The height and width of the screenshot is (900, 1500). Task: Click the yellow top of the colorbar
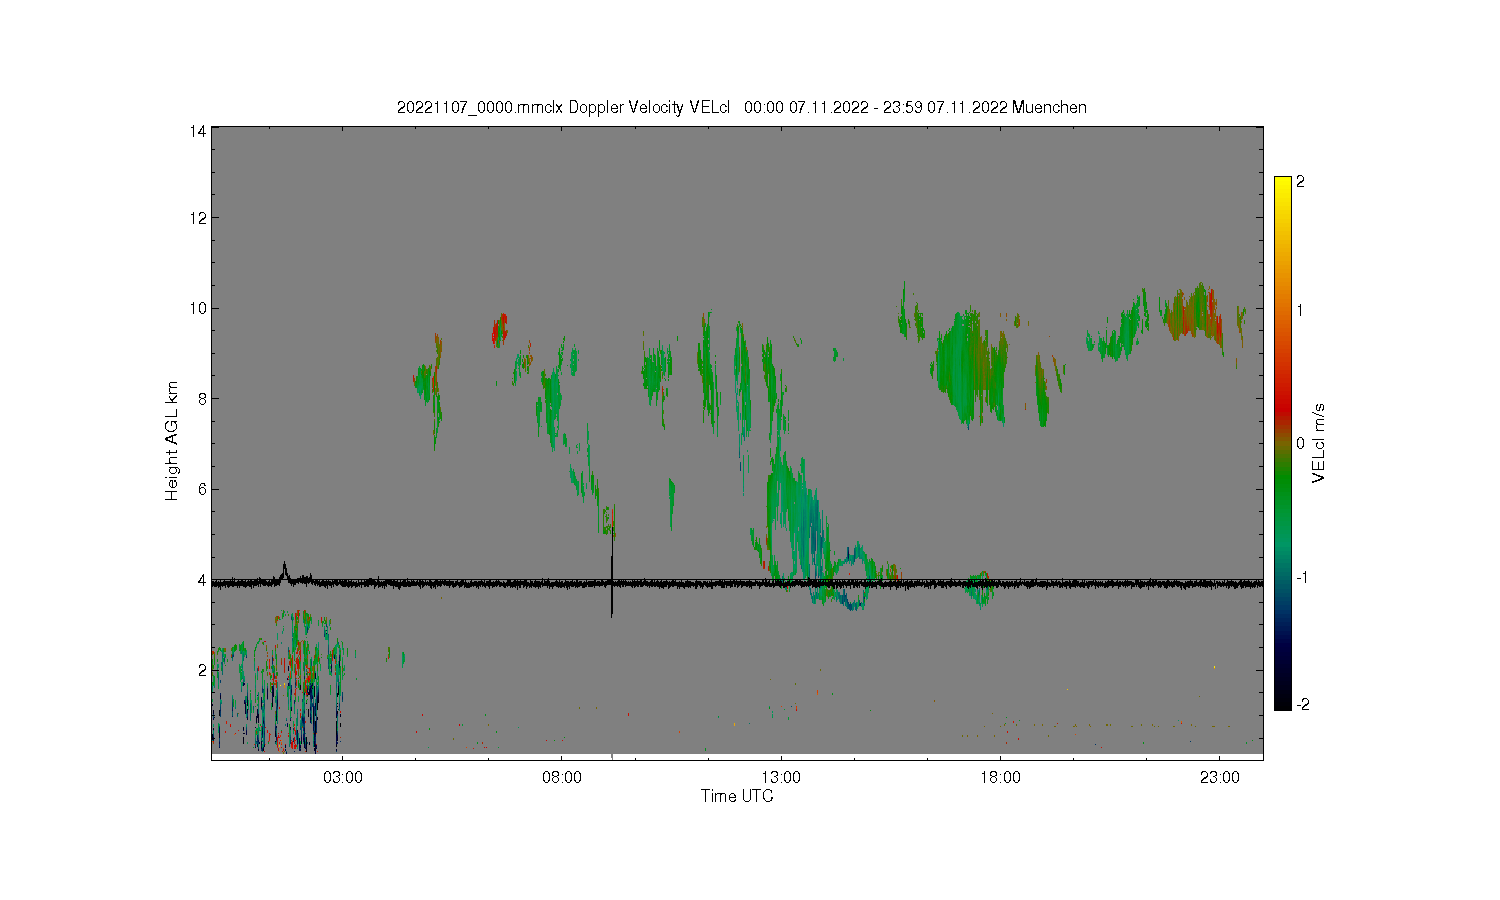pos(1282,187)
